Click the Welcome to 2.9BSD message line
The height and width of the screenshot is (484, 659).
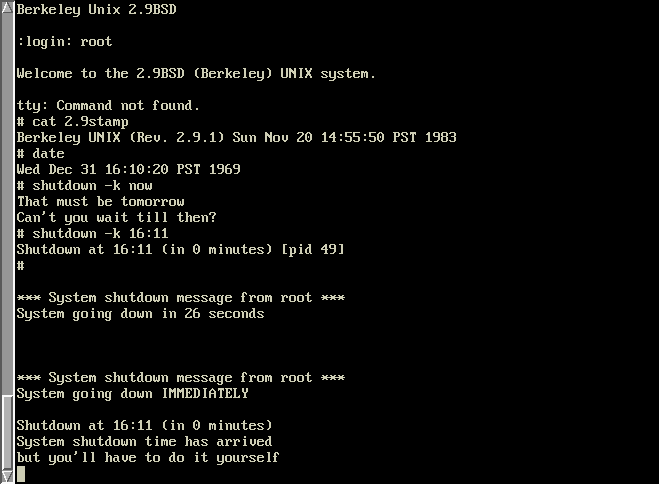click(x=196, y=74)
